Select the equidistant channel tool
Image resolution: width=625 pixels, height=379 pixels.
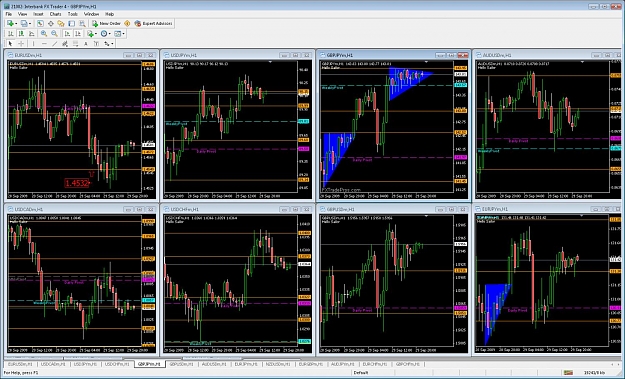tap(65, 43)
